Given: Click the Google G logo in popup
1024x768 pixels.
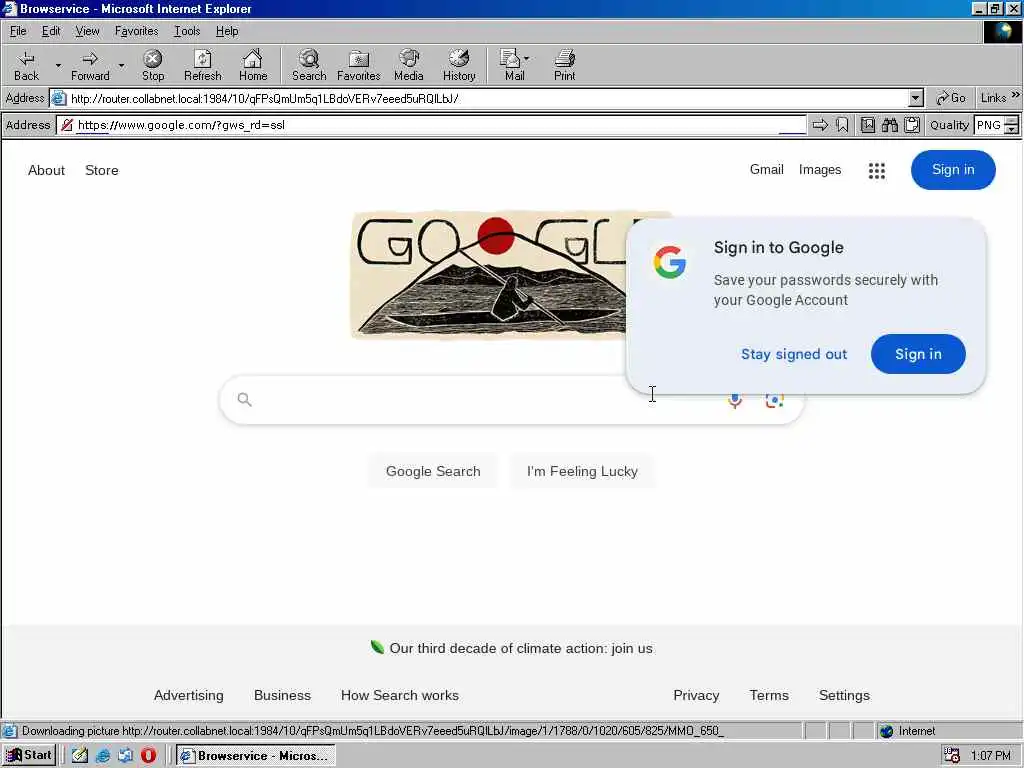Looking at the screenshot, I should pos(670,262).
